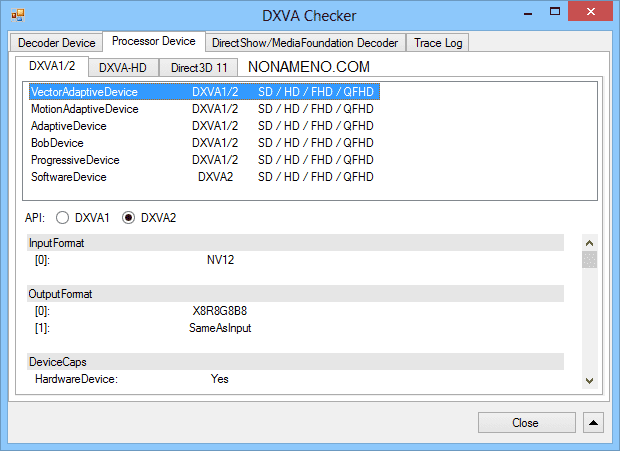Choose the AdaptiveDevice row

(69, 126)
